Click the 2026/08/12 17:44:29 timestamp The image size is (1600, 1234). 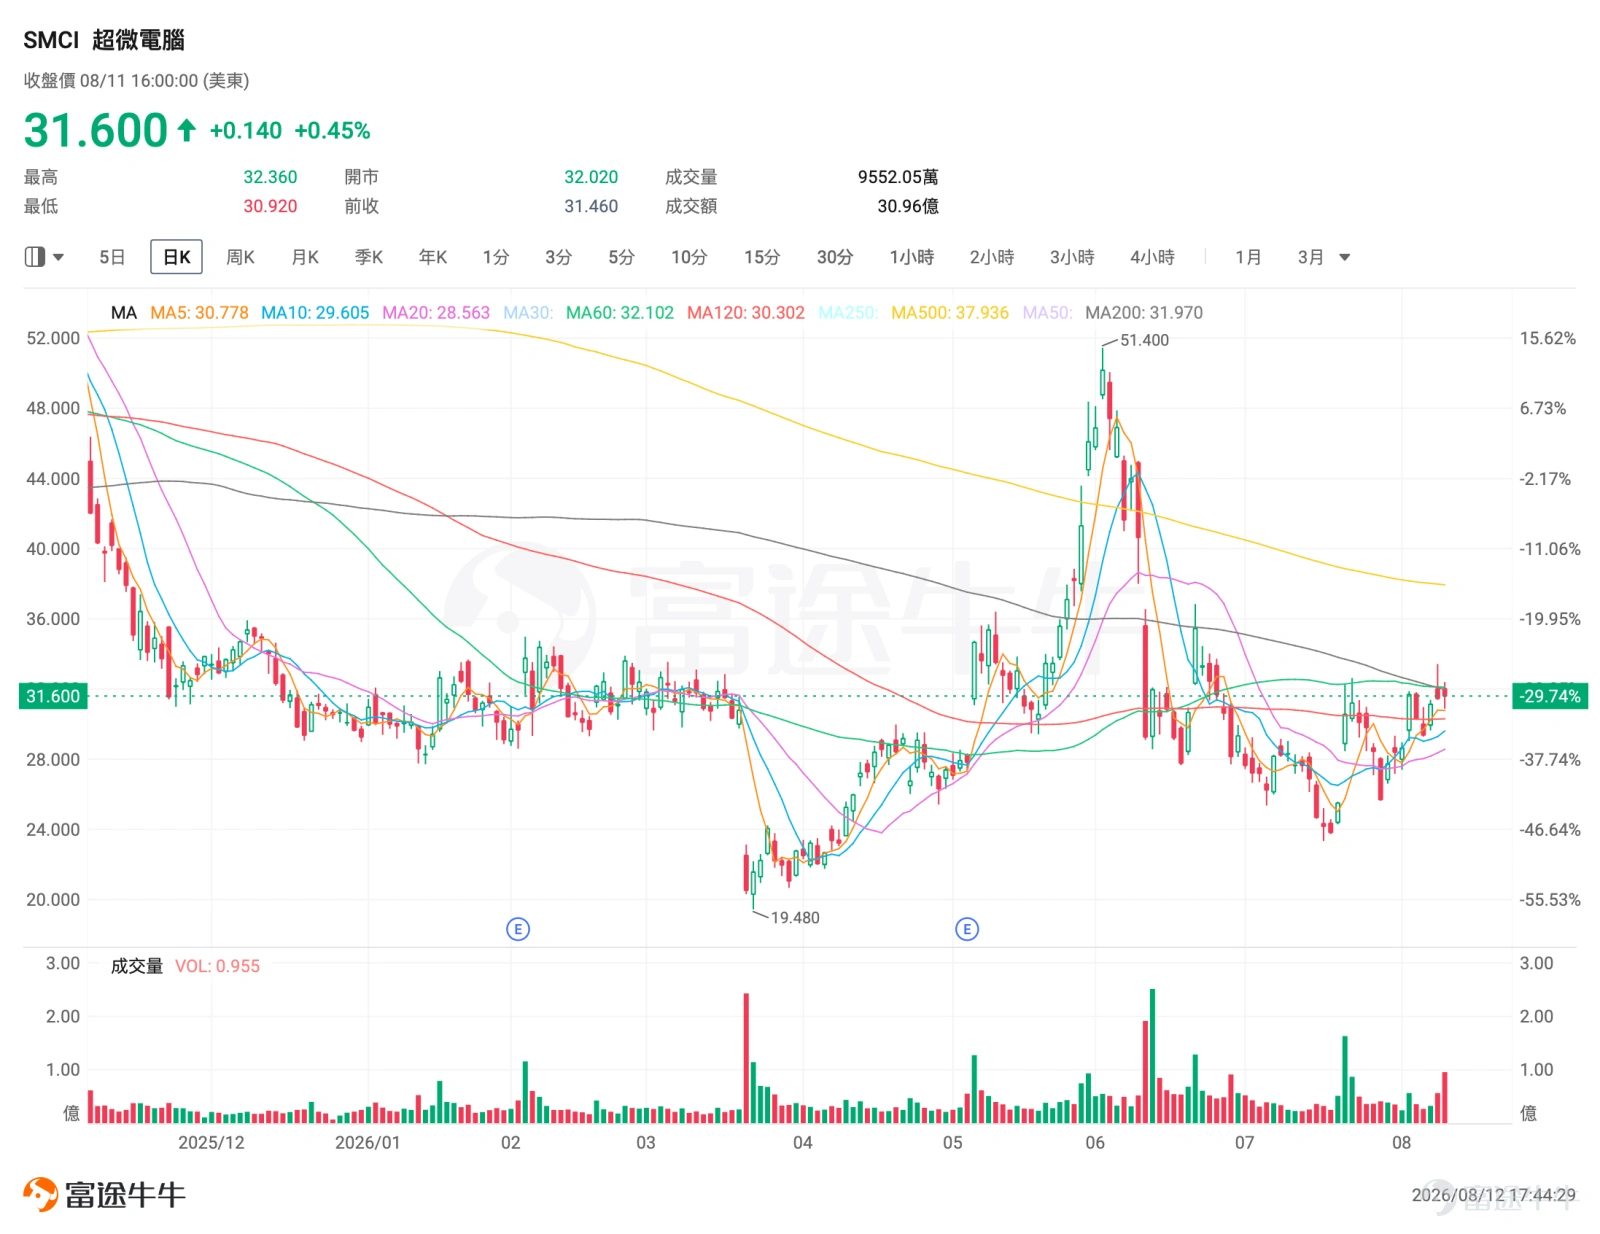coord(1493,1195)
